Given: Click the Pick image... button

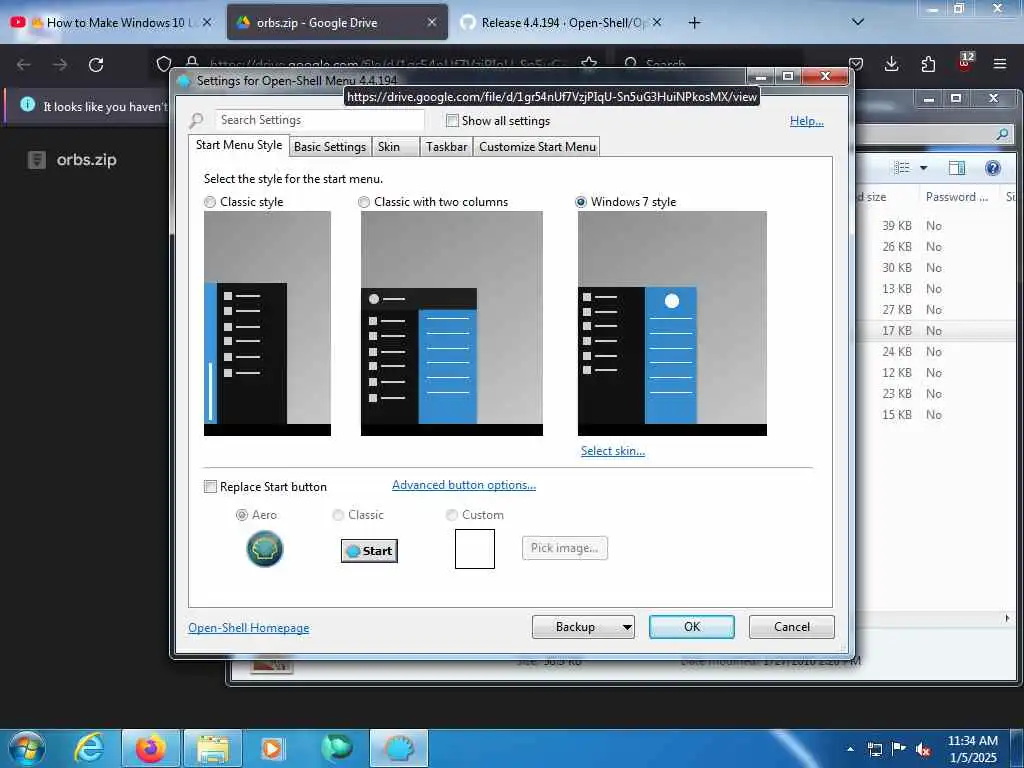Looking at the screenshot, I should (565, 548).
